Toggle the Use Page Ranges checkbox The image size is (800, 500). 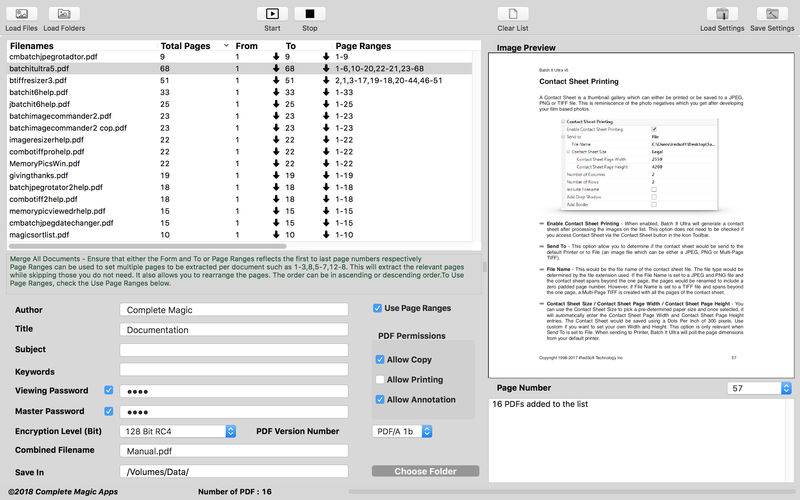[378, 308]
